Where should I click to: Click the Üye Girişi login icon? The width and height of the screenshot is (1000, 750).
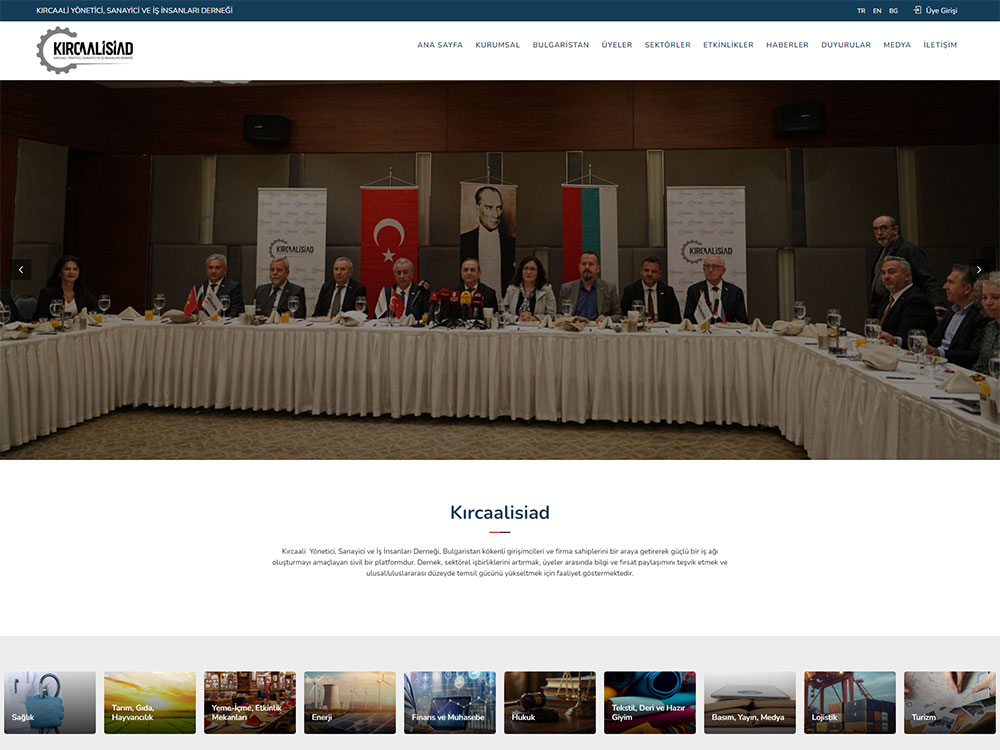pos(917,10)
